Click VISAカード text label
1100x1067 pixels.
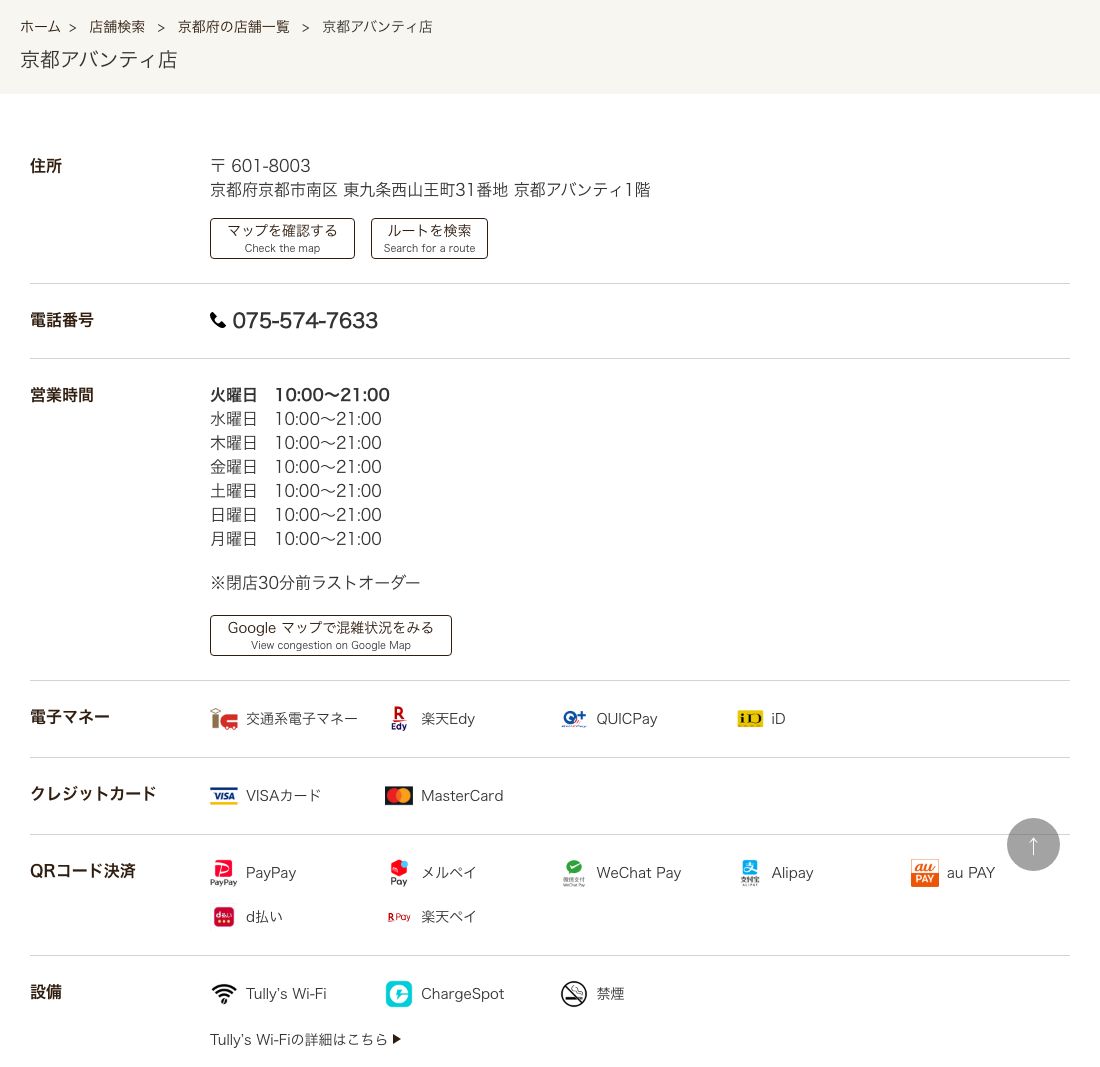(283, 796)
